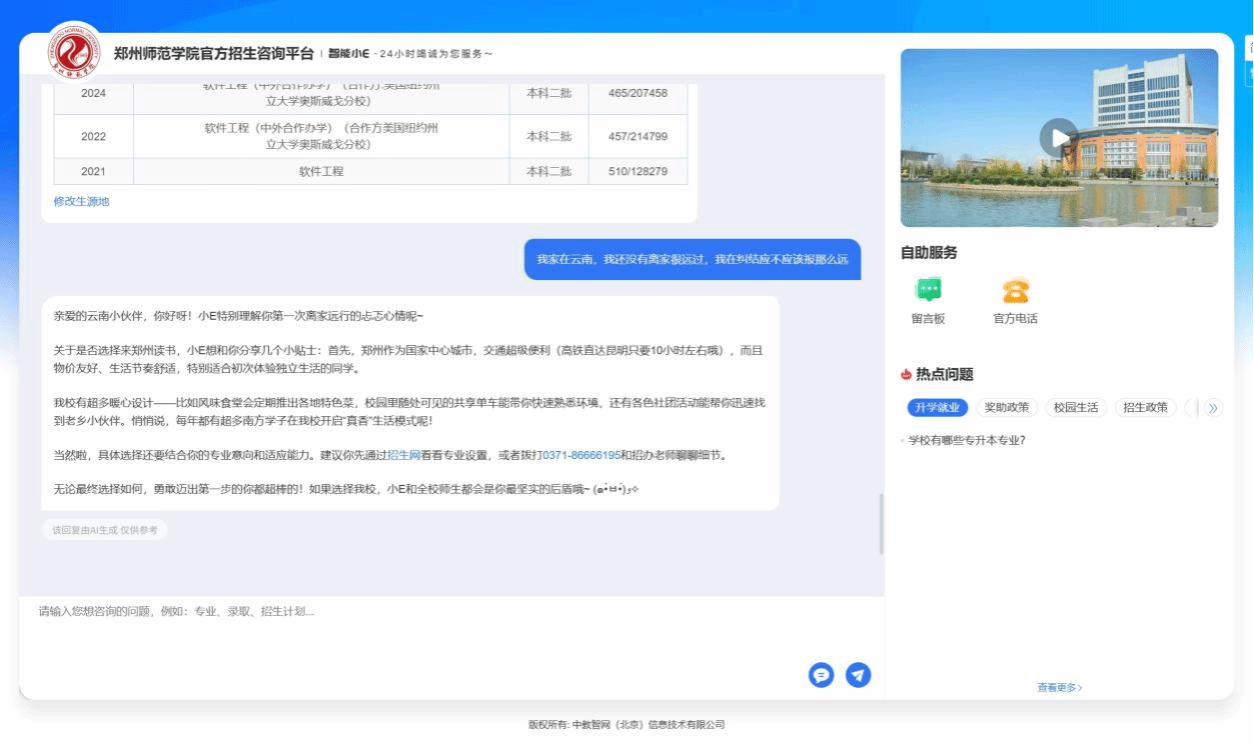Select the 升学就业 topic tab
The image size is (1254, 747).
click(937, 407)
